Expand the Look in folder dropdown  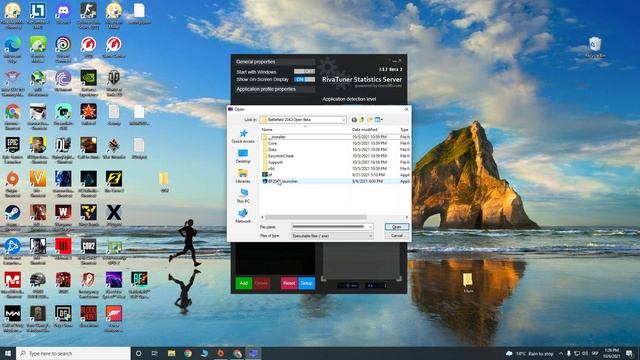(343, 120)
